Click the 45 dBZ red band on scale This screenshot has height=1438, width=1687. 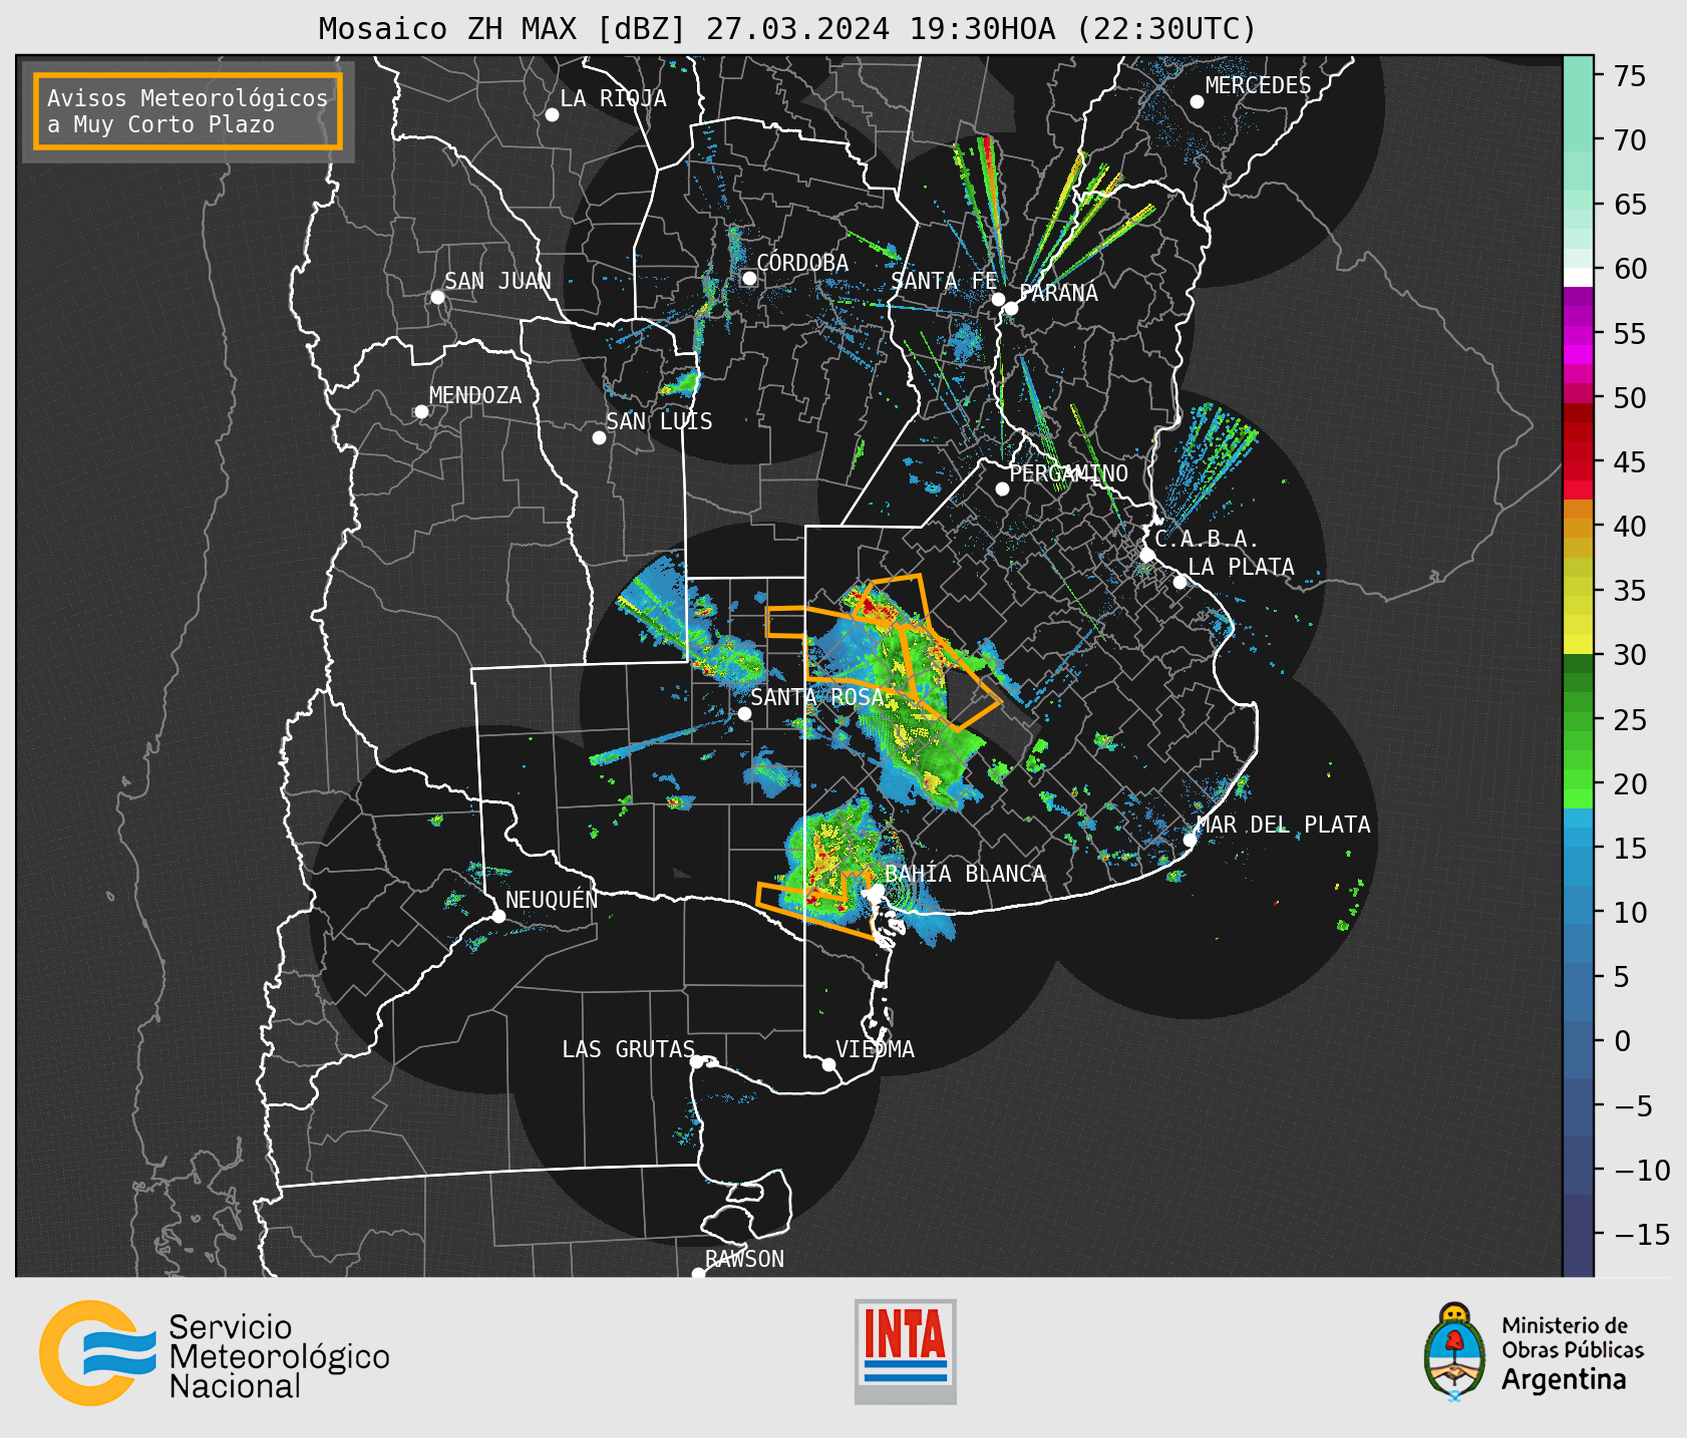(x=1578, y=462)
